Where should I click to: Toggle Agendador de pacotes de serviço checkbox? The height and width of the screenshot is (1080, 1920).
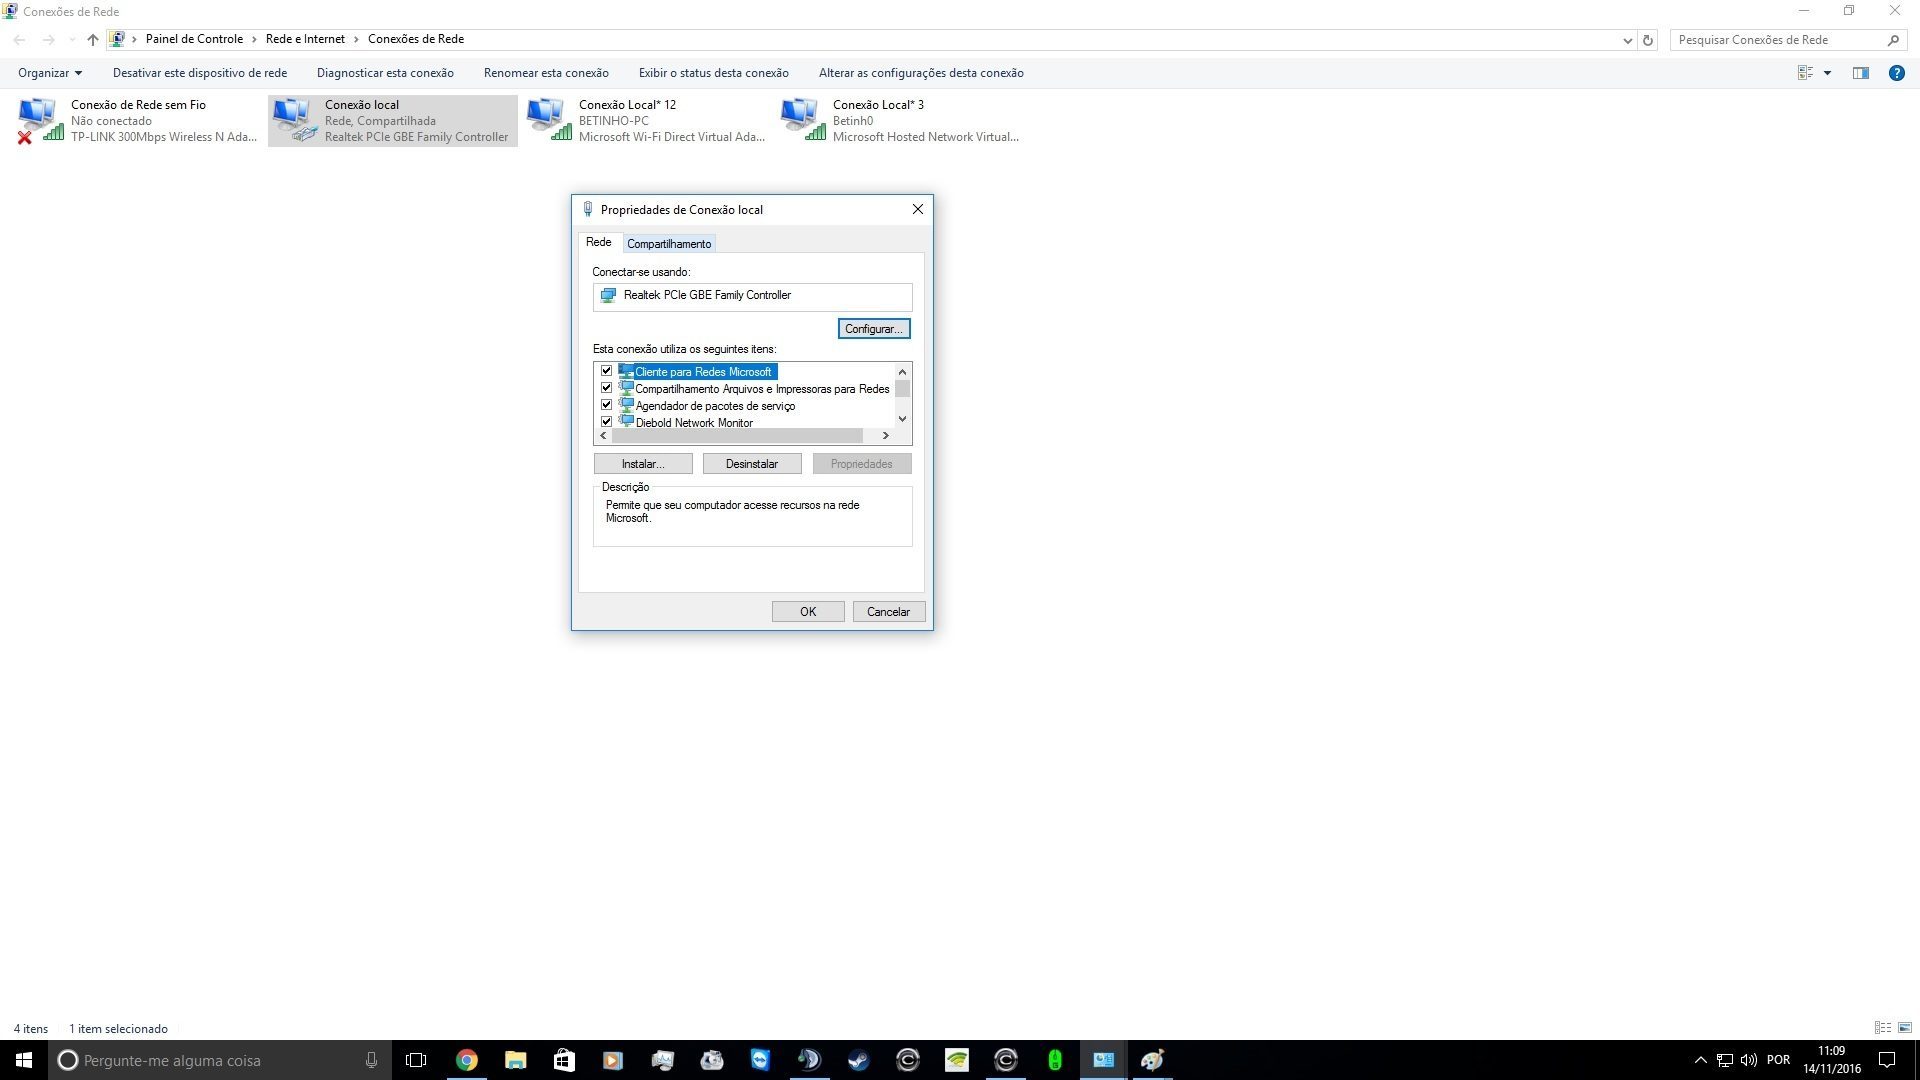tap(606, 405)
